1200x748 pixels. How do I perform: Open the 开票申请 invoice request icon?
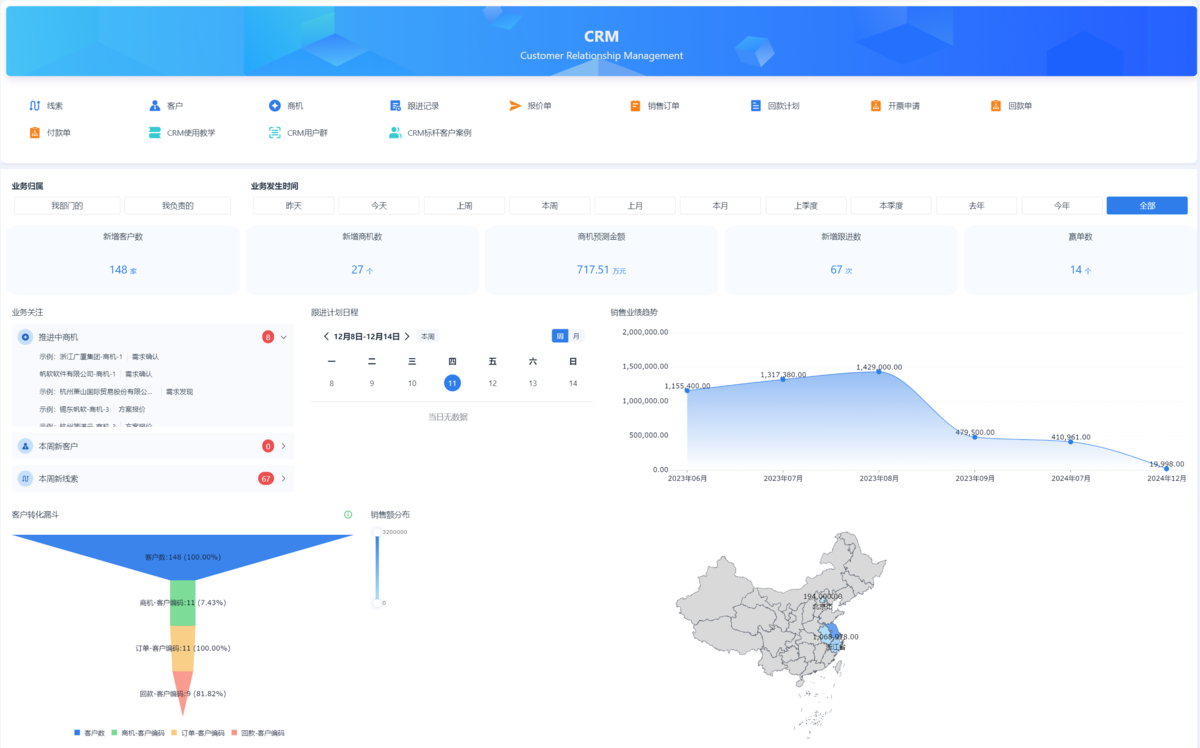point(876,105)
